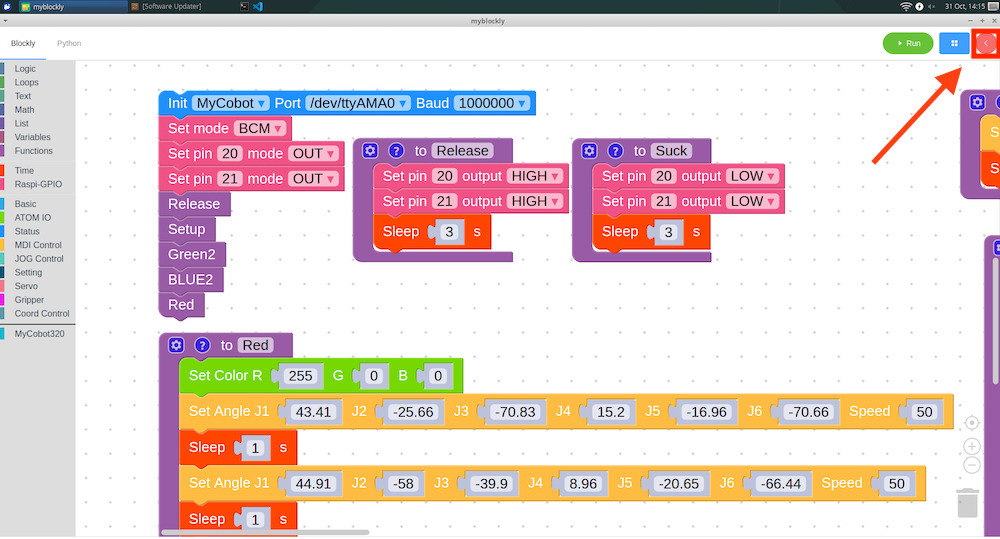Viewport: 1000px width, 539px height.
Task: Open the MyCobot device dropdown in Init block
Action: click(x=230, y=103)
